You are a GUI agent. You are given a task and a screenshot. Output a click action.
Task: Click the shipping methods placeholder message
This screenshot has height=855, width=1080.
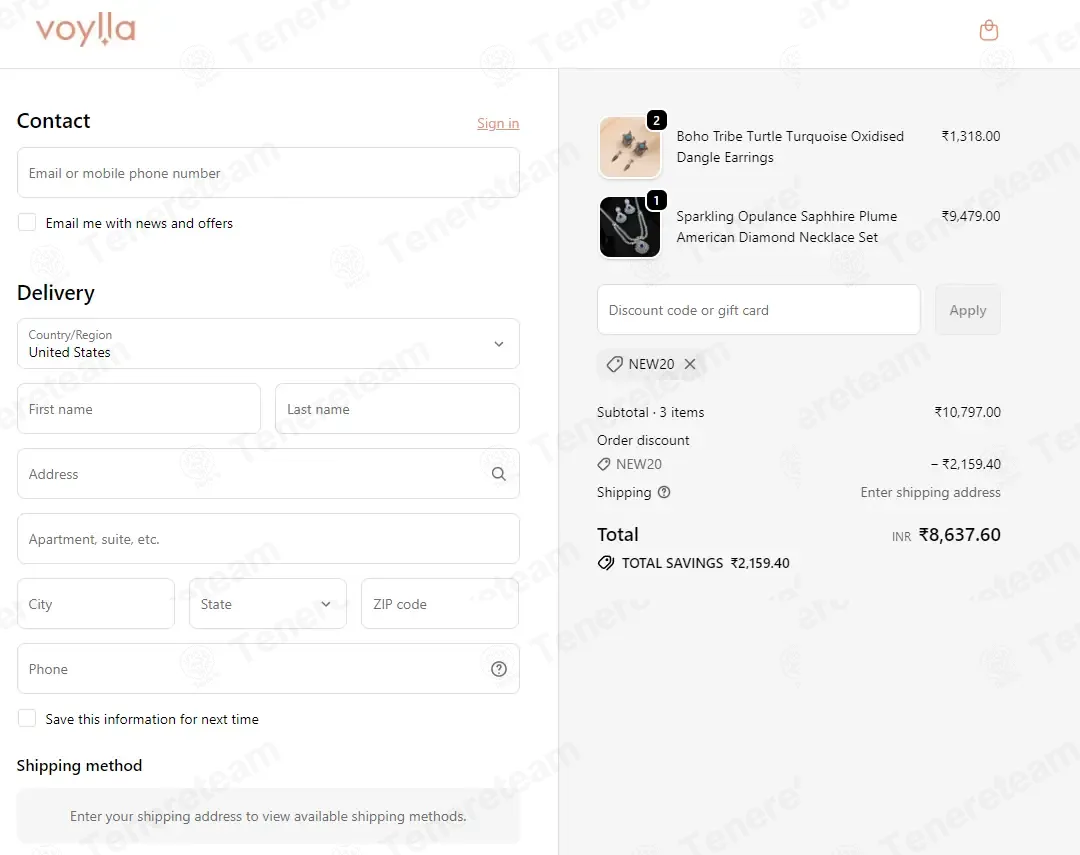[268, 816]
